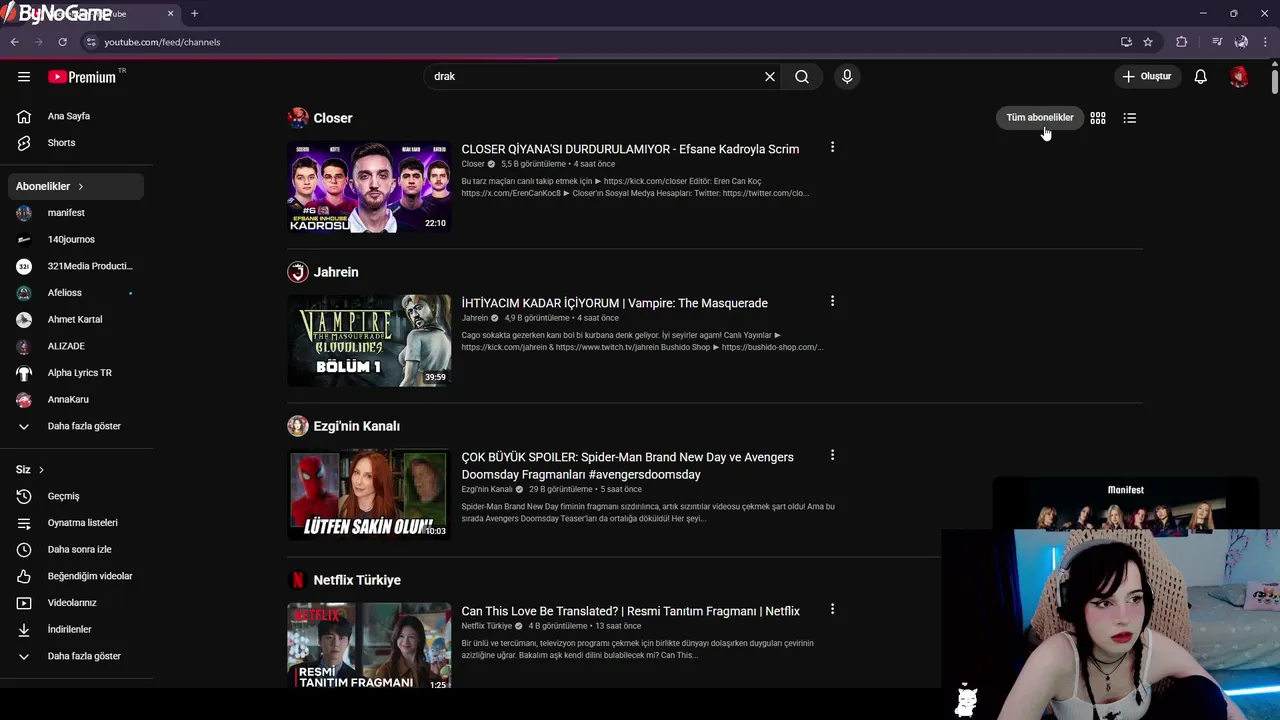The width and height of the screenshot is (1280, 720).
Task: Open more options for Jahrein video
Action: click(x=832, y=301)
